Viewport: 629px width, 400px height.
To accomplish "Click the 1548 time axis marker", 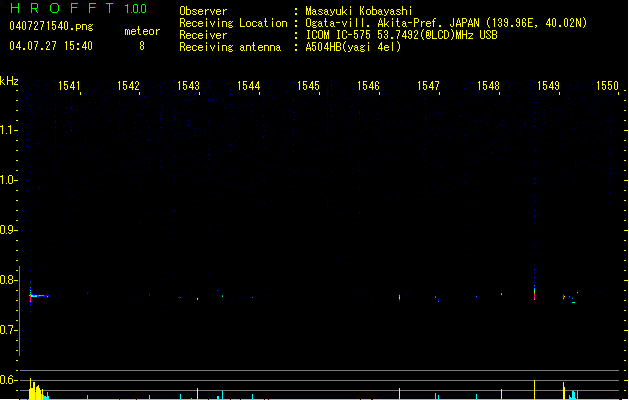I will pos(488,86).
